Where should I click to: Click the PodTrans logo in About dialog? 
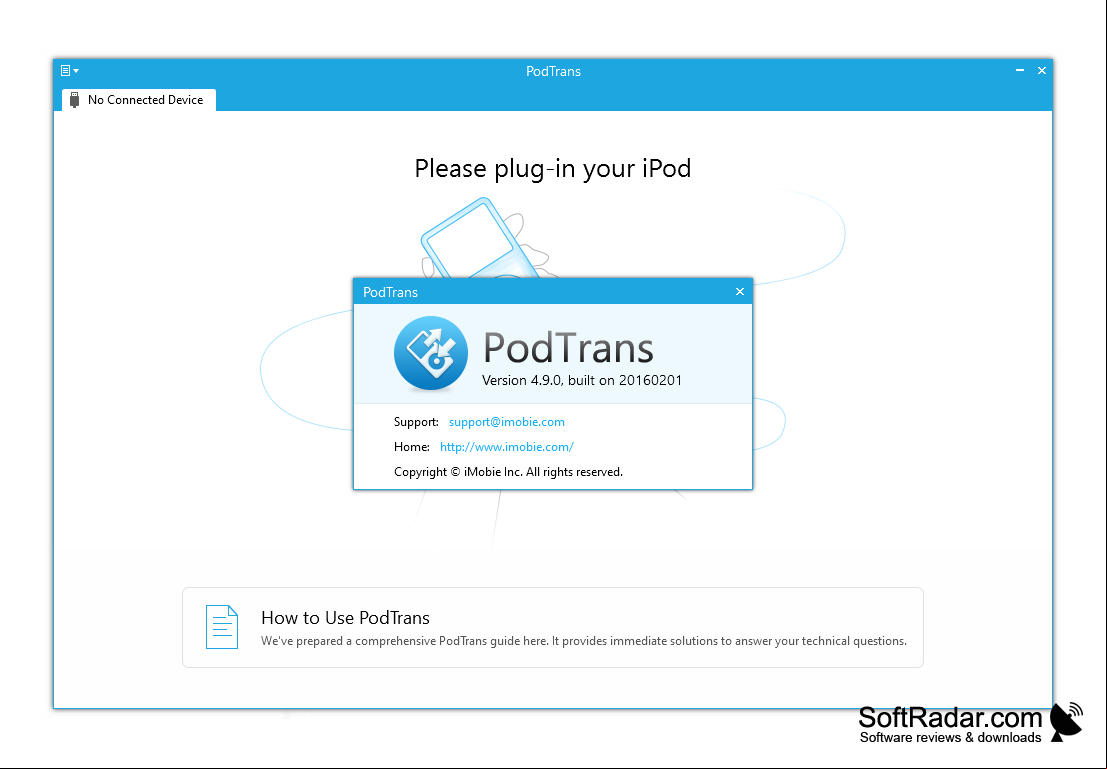[431, 353]
